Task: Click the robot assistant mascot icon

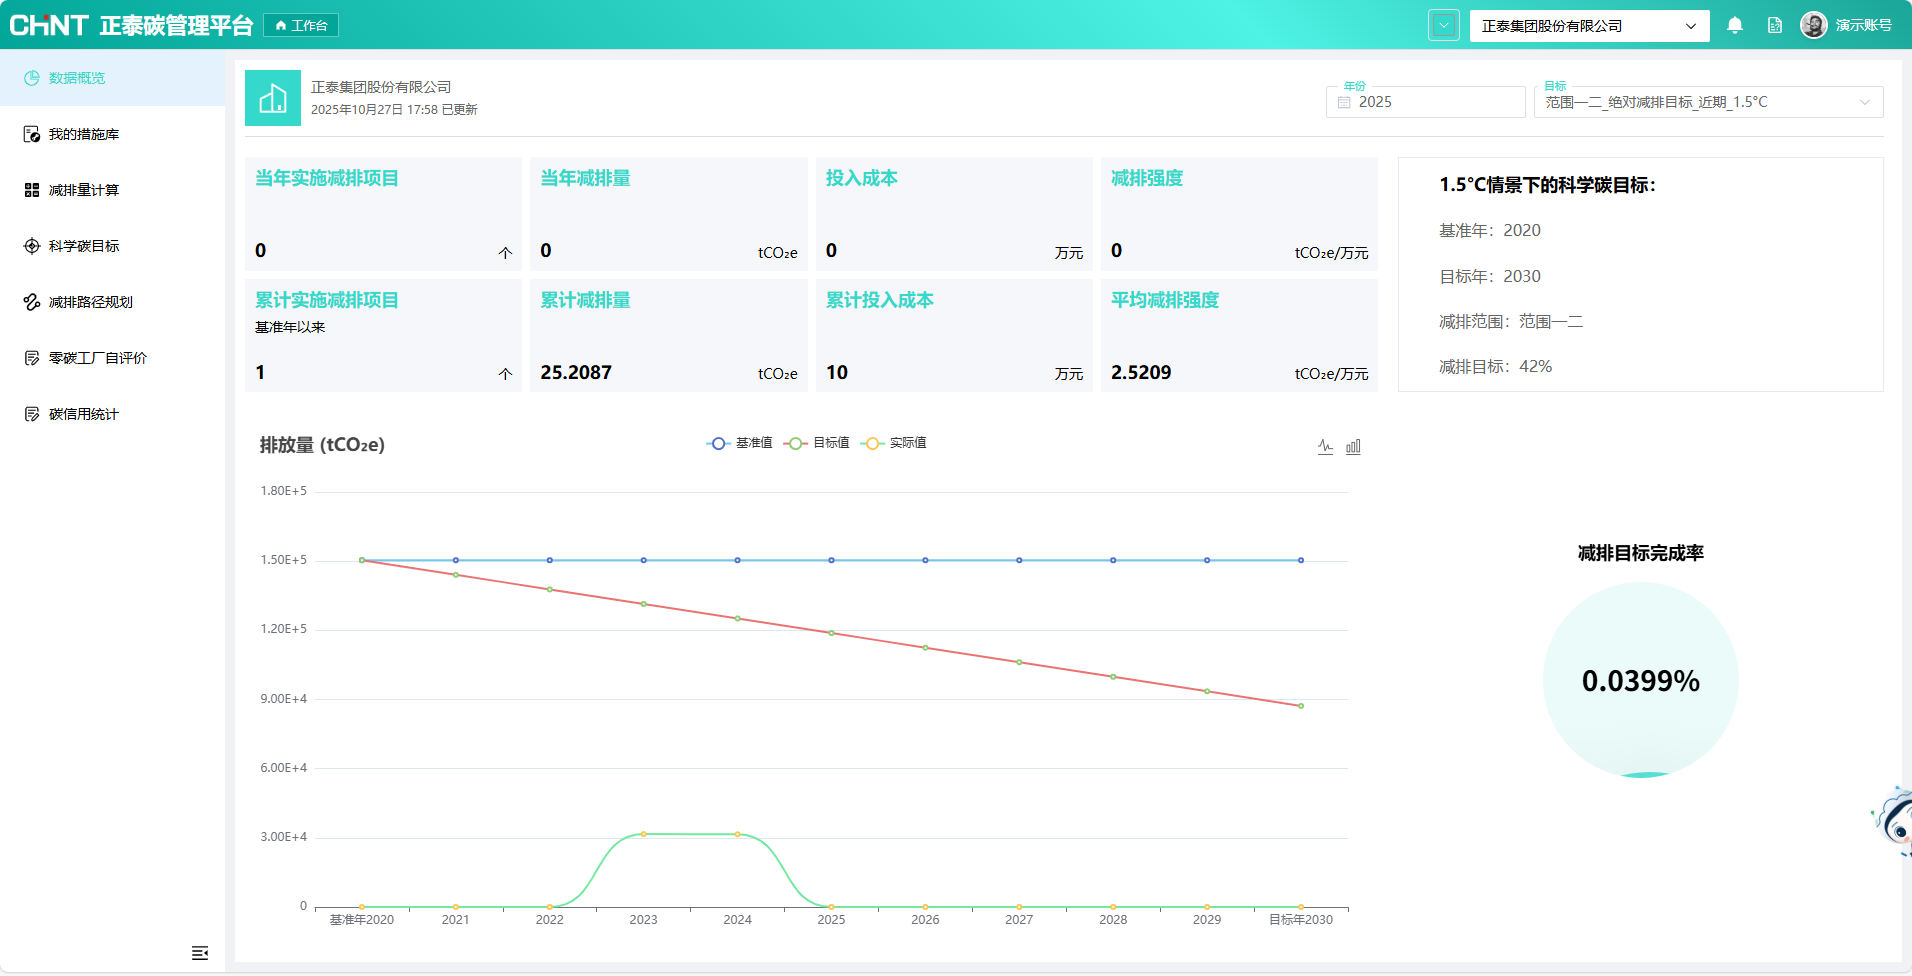Action: coord(1893,821)
